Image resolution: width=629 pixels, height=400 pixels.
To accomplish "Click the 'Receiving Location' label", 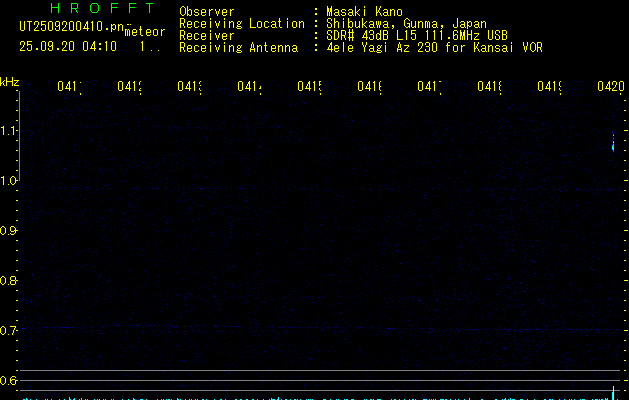I will 242,24.
